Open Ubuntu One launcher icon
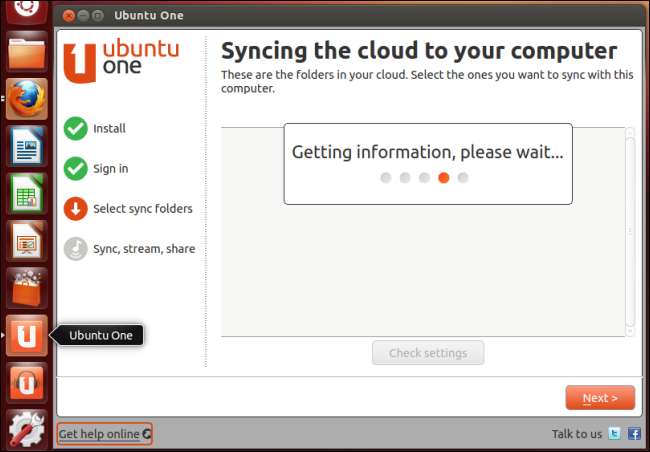650x452 pixels. (27, 335)
